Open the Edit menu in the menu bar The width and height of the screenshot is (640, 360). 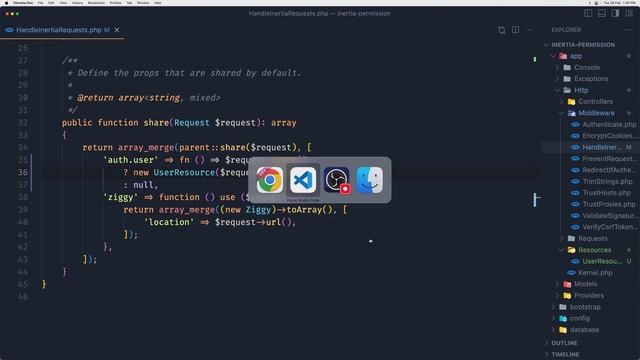[51, 3]
